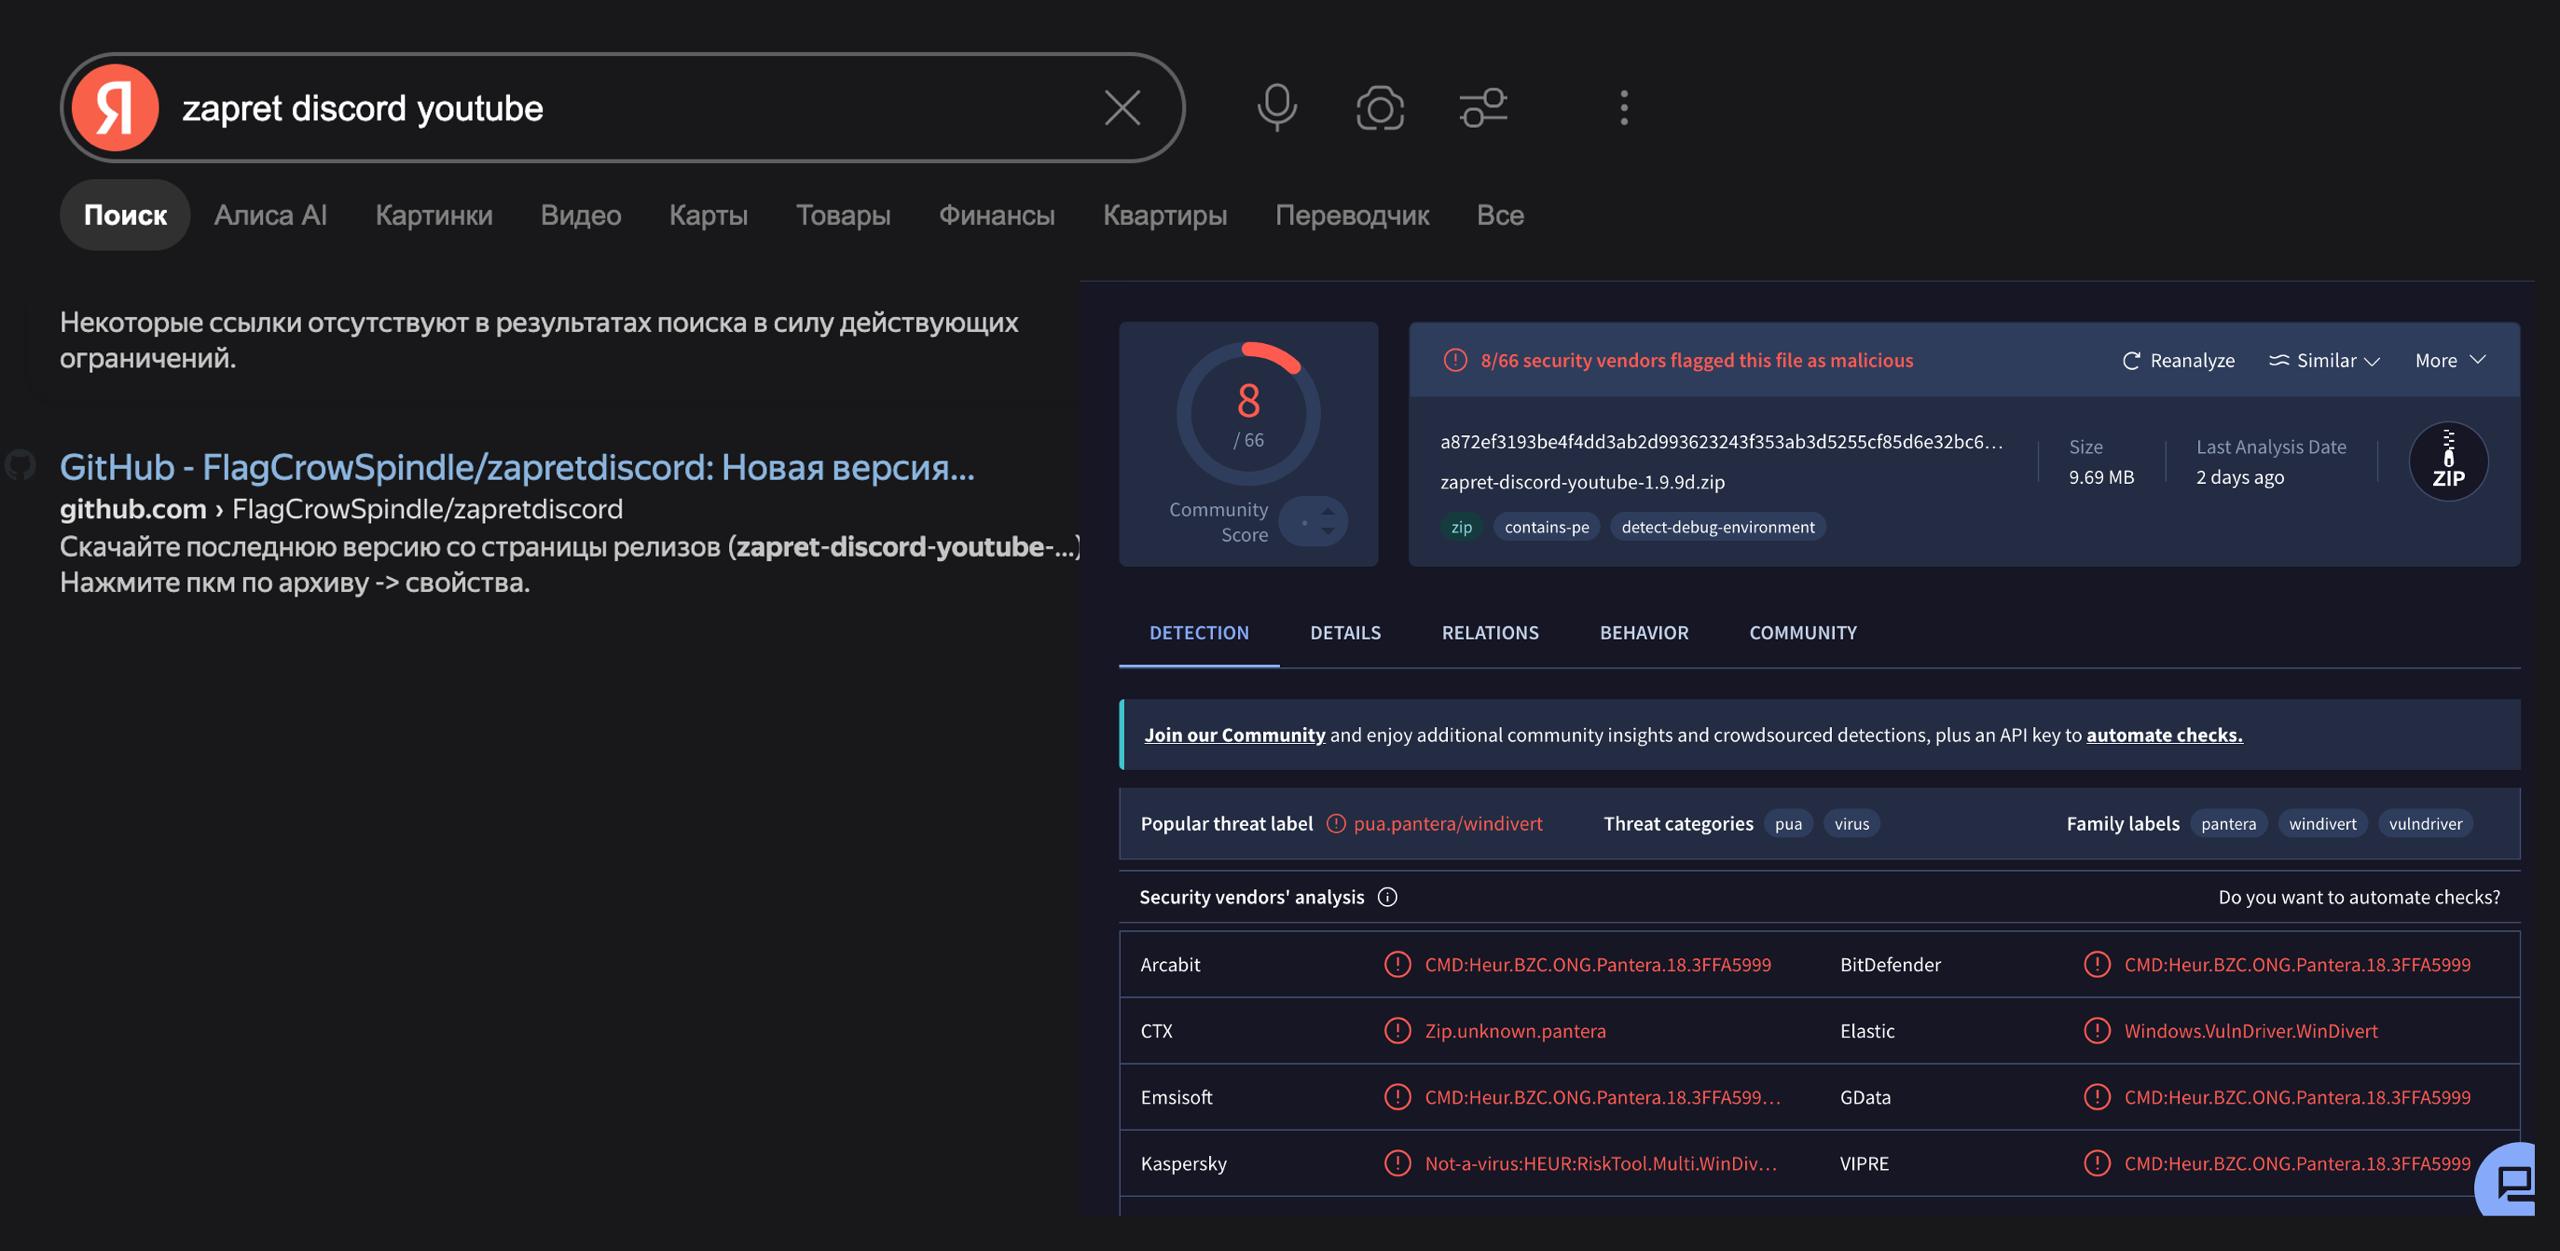
Task: Open search settings sliders icon
Action: tap(1483, 107)
